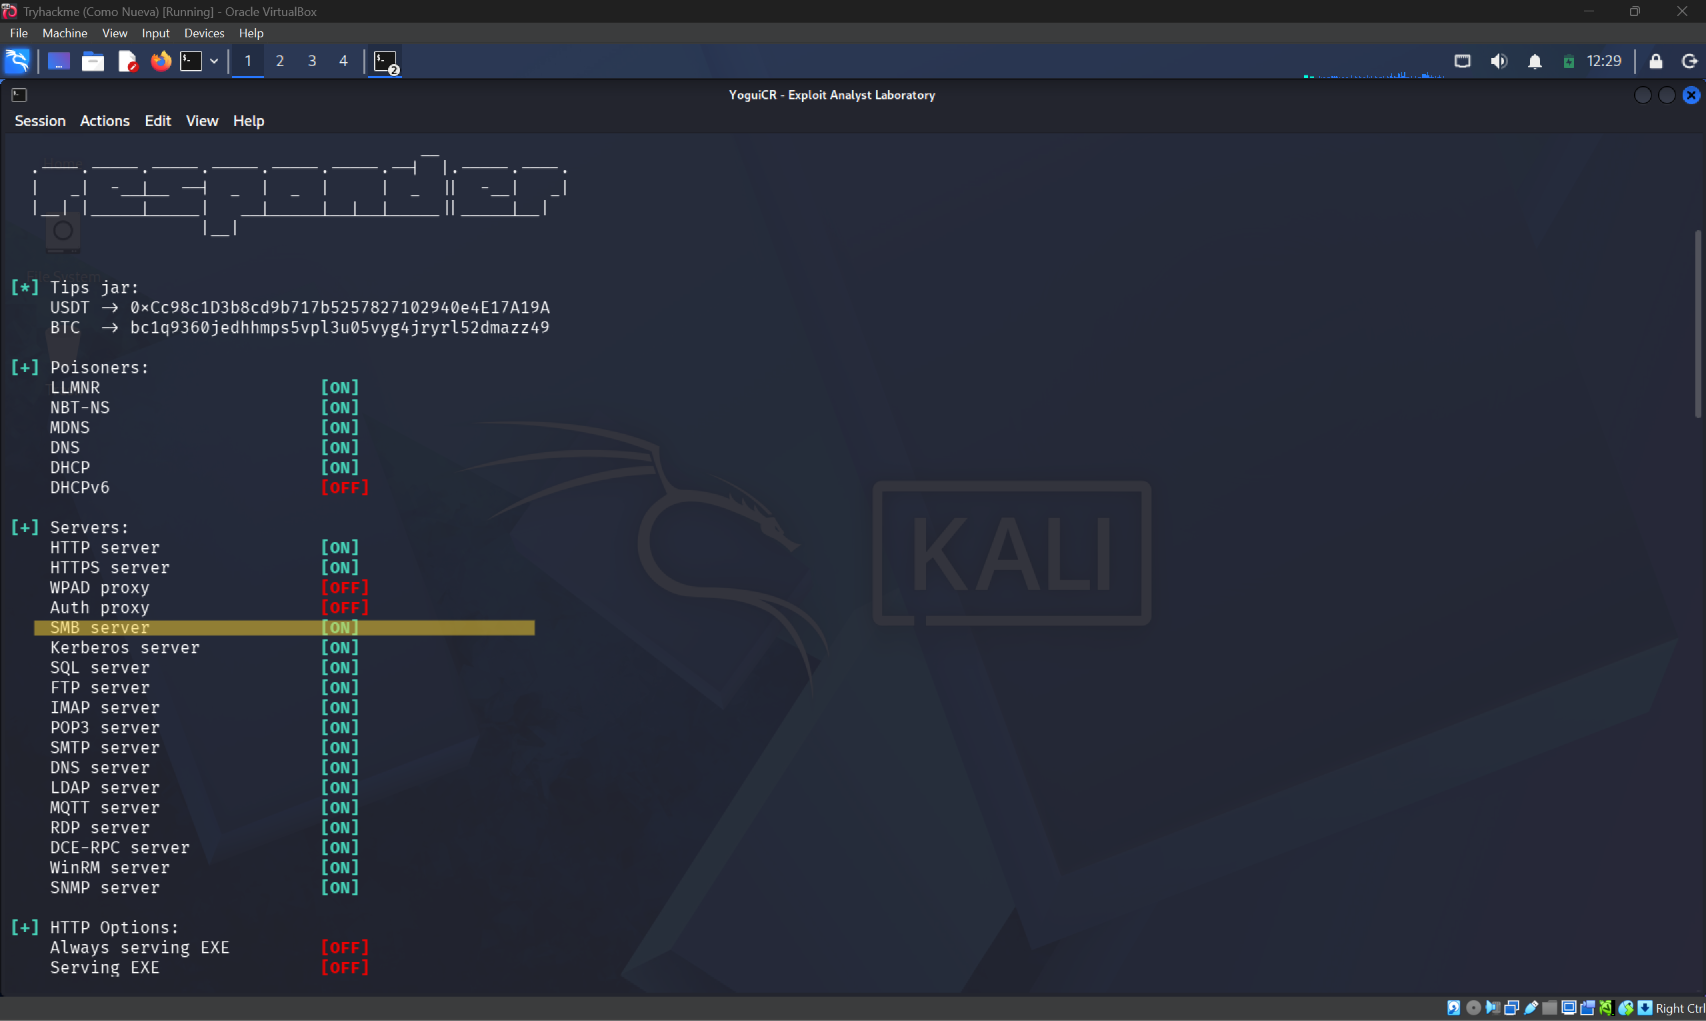Switch to workspace 2
The height and width of the screenshot is (1021, 1706).
tap(280, 61)
